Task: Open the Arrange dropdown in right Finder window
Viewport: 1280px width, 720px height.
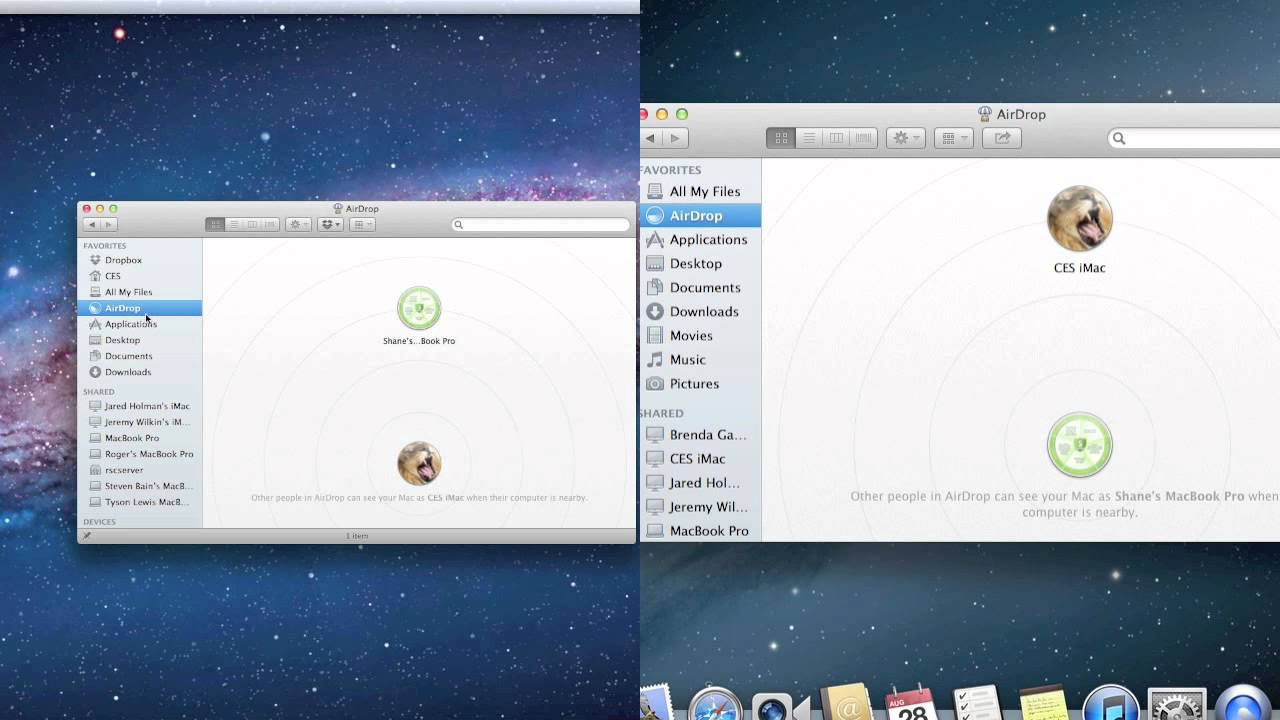Action: click(x=953, y=138)
